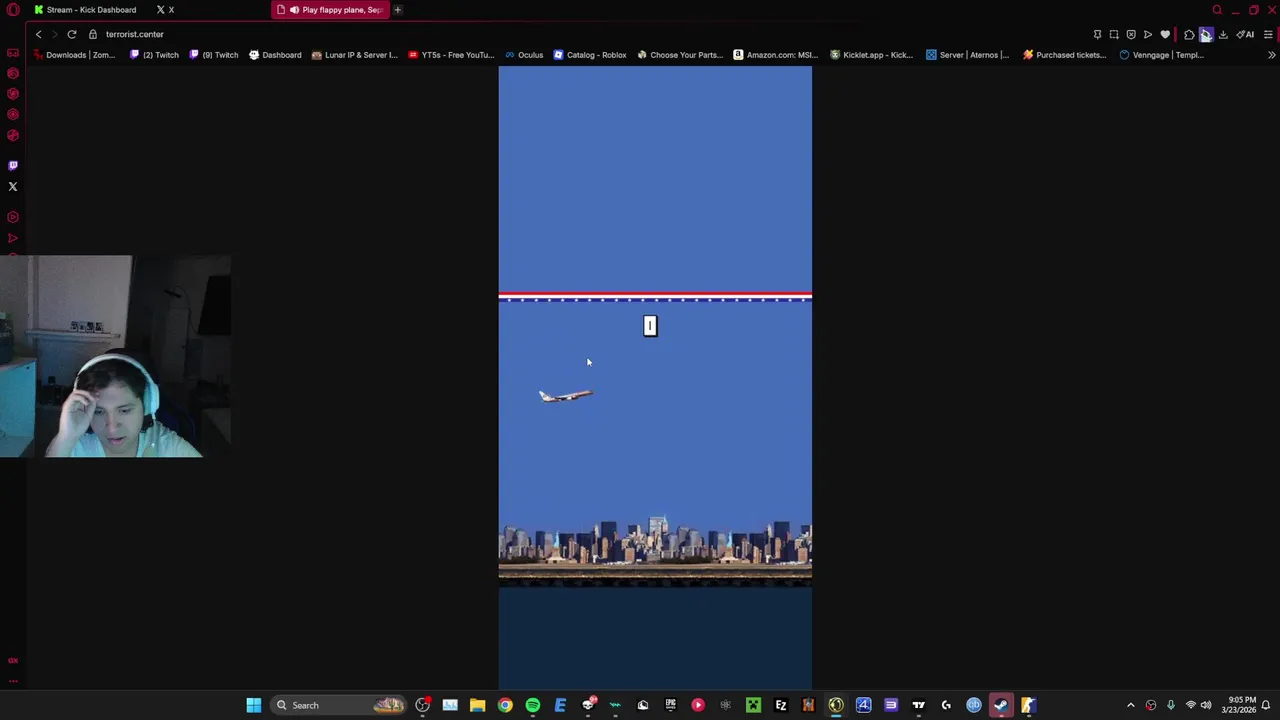This screenshot has height=720, width=1280.
Task: Open a new tab with the plus button
Action: pyautogui.click(x=398, y=10)
